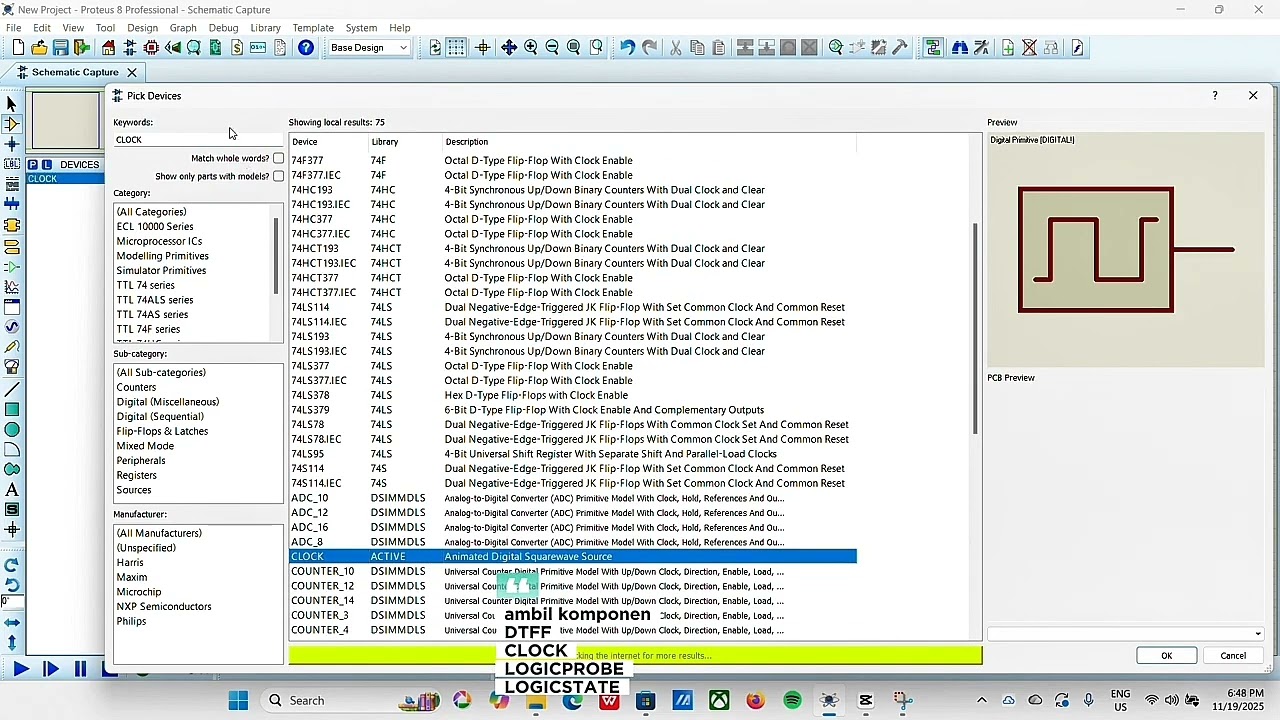The height and width of the screenshot is (720, 1280).
Task: Open the Design menu
Action: 142,28
